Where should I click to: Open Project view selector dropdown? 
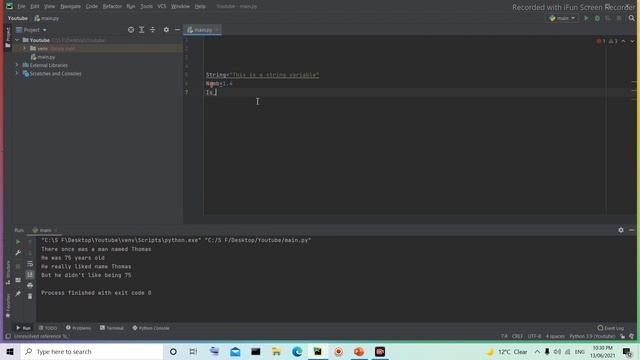point(31,30)
